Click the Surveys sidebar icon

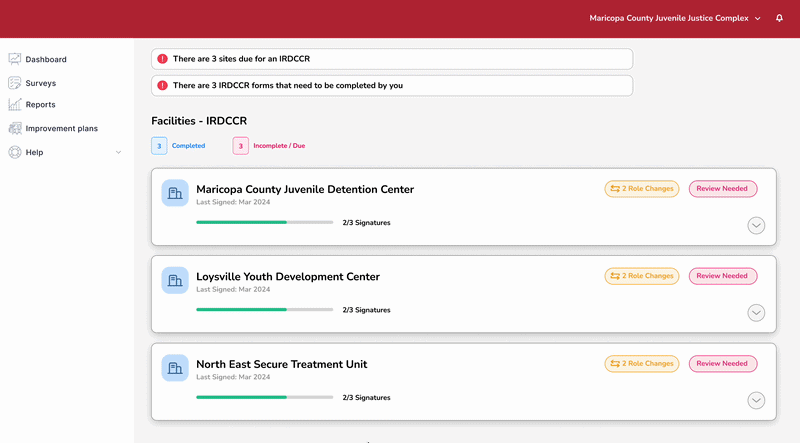pyautogui.click(x=15, y=83)
